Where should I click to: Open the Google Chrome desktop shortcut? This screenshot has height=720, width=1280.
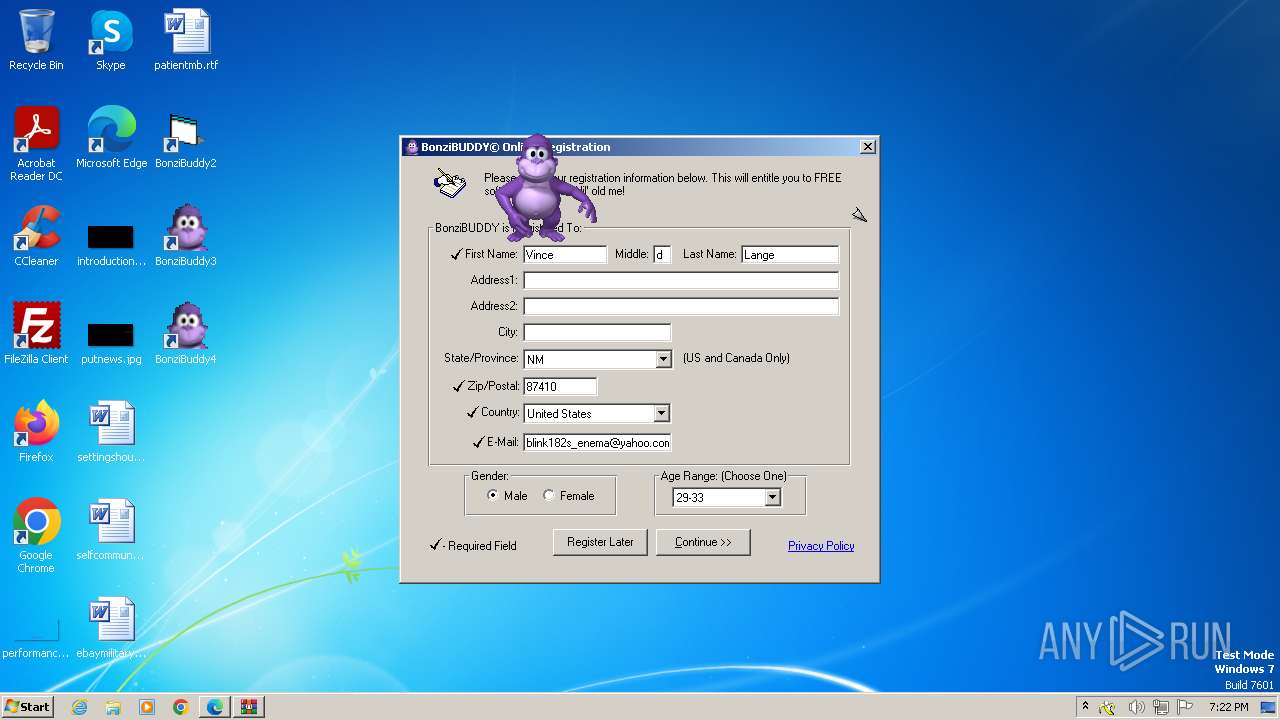point(36,535)
